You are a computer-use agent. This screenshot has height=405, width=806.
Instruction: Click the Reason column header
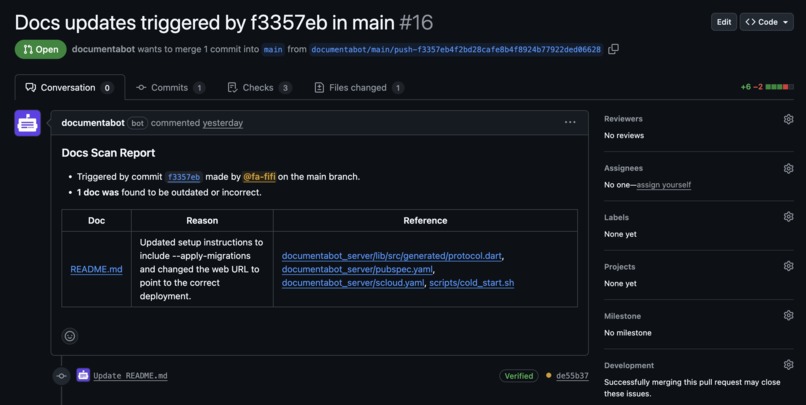(x=202, y=220)
